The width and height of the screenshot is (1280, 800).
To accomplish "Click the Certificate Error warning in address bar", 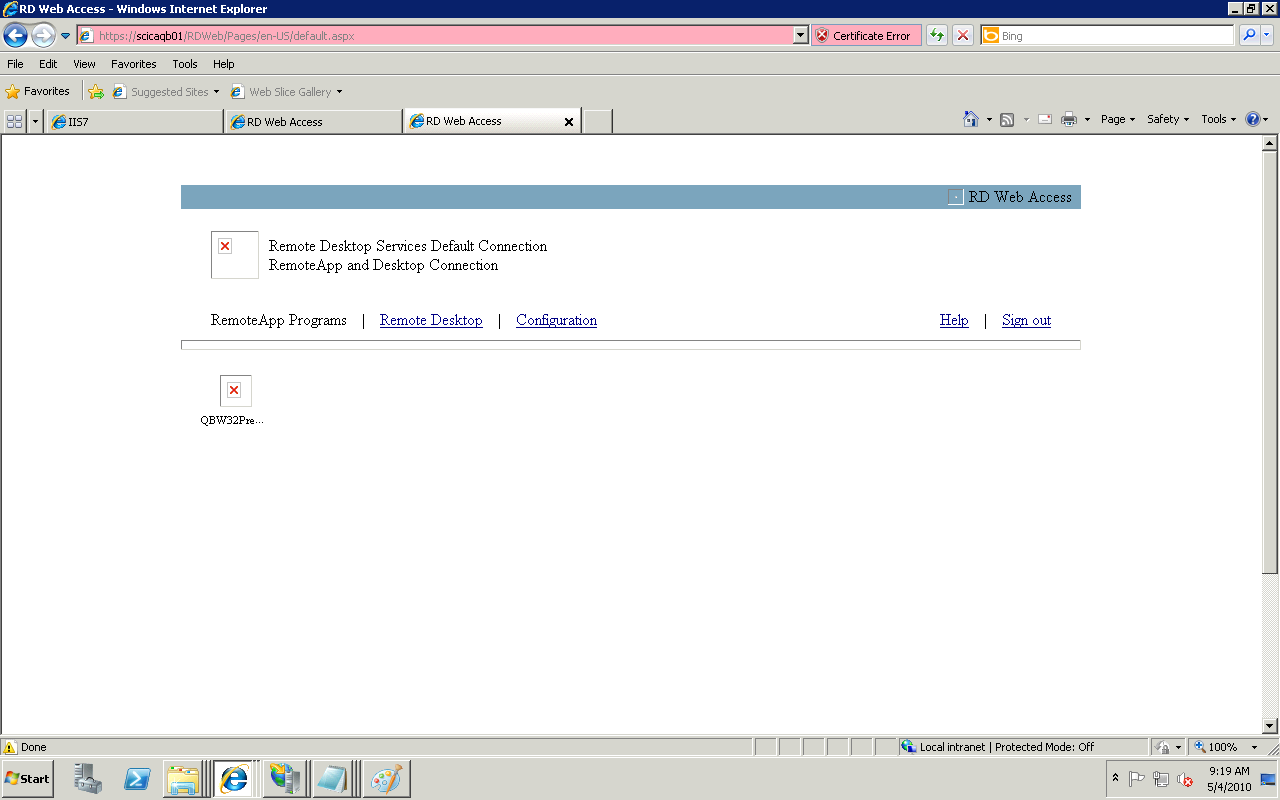I will pos(865,35).
